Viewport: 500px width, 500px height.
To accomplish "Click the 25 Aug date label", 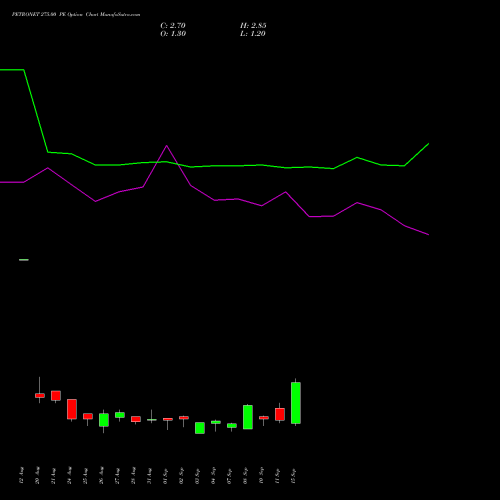I will (85, 475).
